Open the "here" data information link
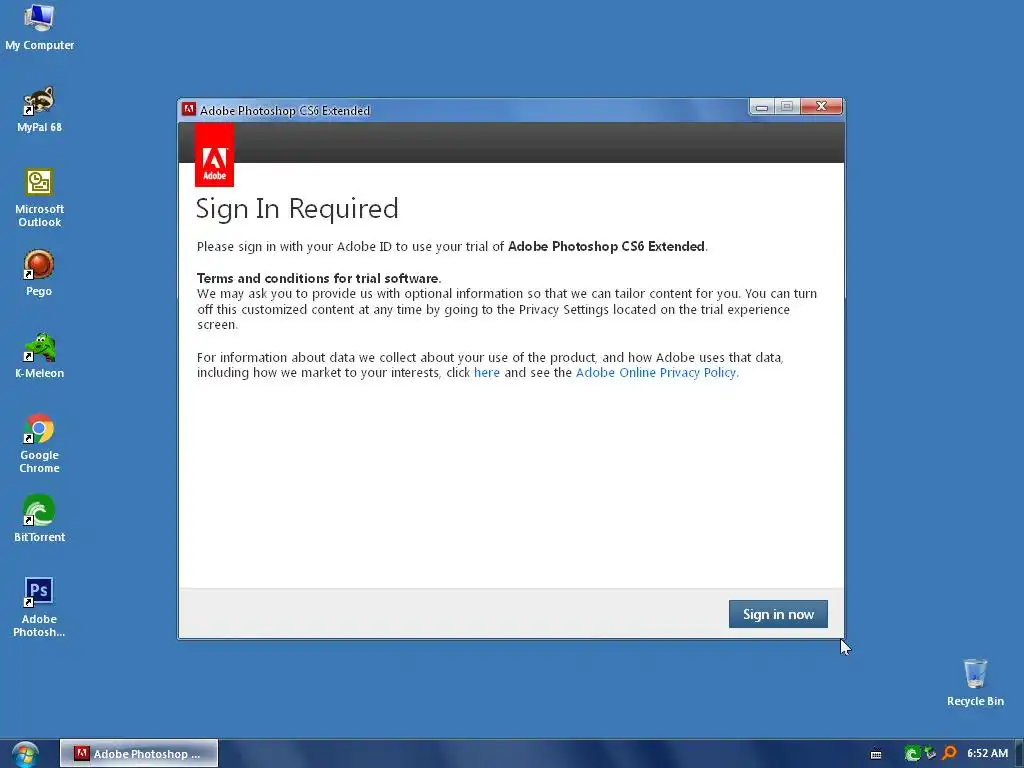1024x768 pixels. pyautogui.click(x=487, y=373)
